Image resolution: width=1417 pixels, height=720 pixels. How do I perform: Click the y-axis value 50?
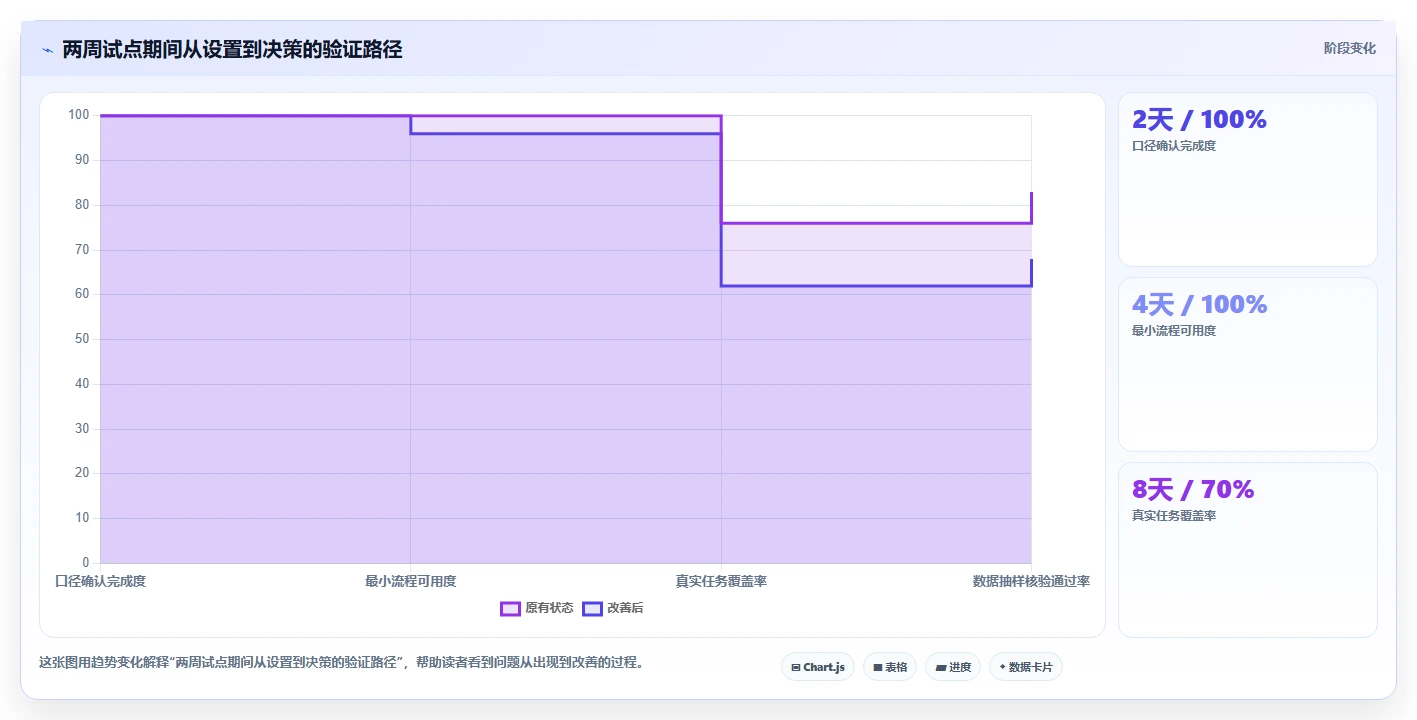click(82, 339)
